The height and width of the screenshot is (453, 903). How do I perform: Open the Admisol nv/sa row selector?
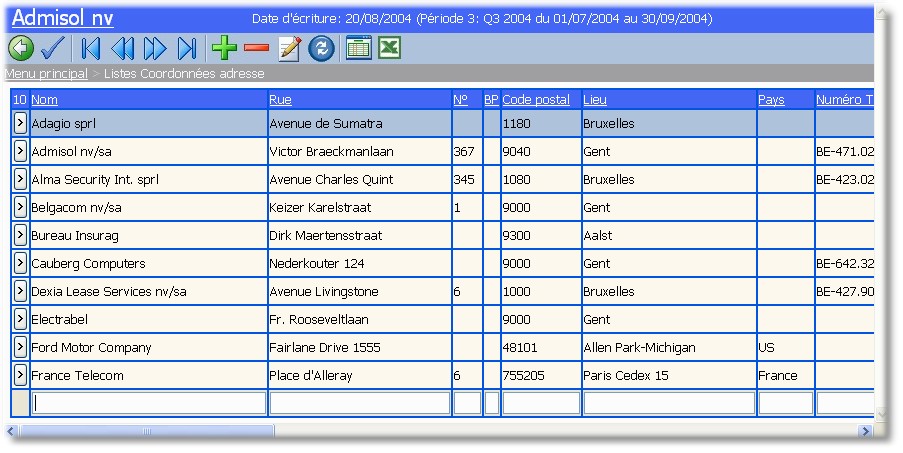[20, 151]
